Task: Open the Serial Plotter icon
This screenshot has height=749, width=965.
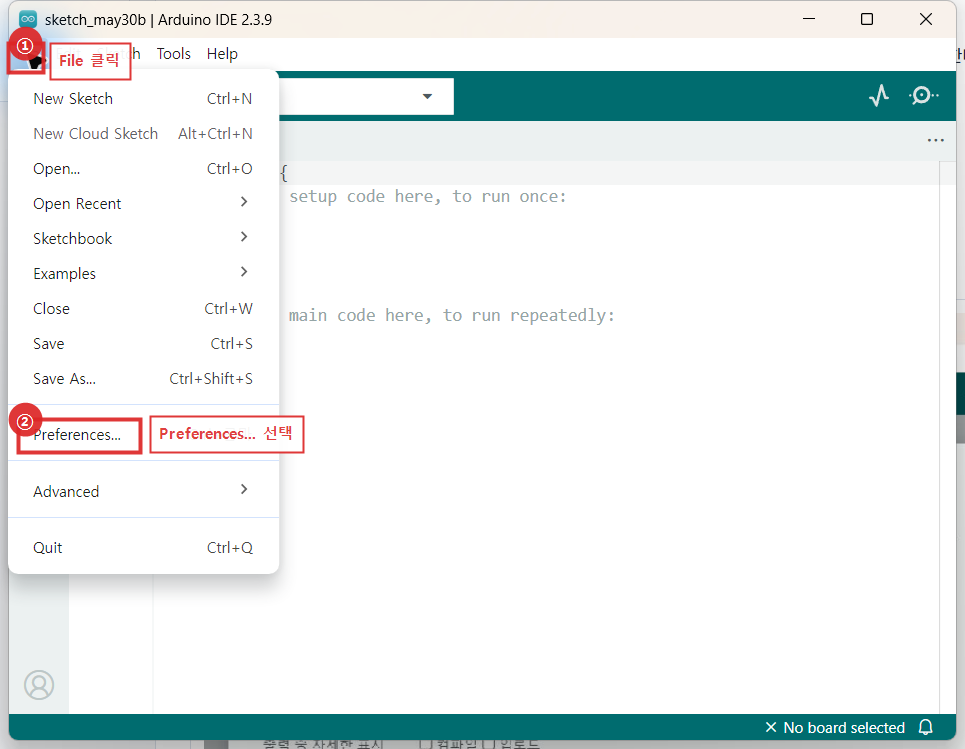Action: tap(879, 95)
